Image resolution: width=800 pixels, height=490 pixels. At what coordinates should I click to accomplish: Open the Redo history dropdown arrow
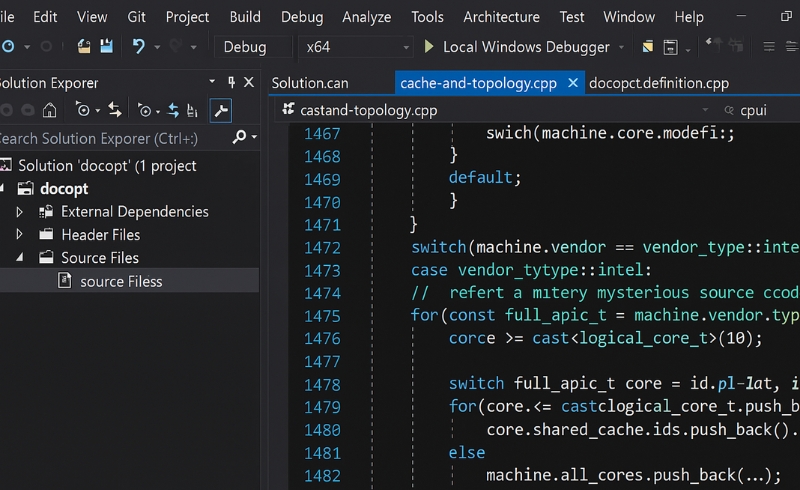click(x=193, y=47)
